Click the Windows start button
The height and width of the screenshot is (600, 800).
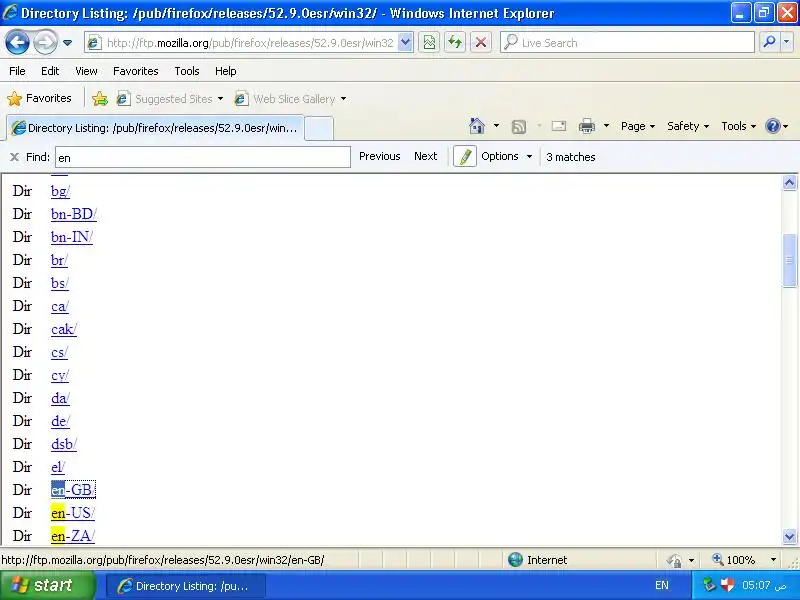tap(47, 585)
